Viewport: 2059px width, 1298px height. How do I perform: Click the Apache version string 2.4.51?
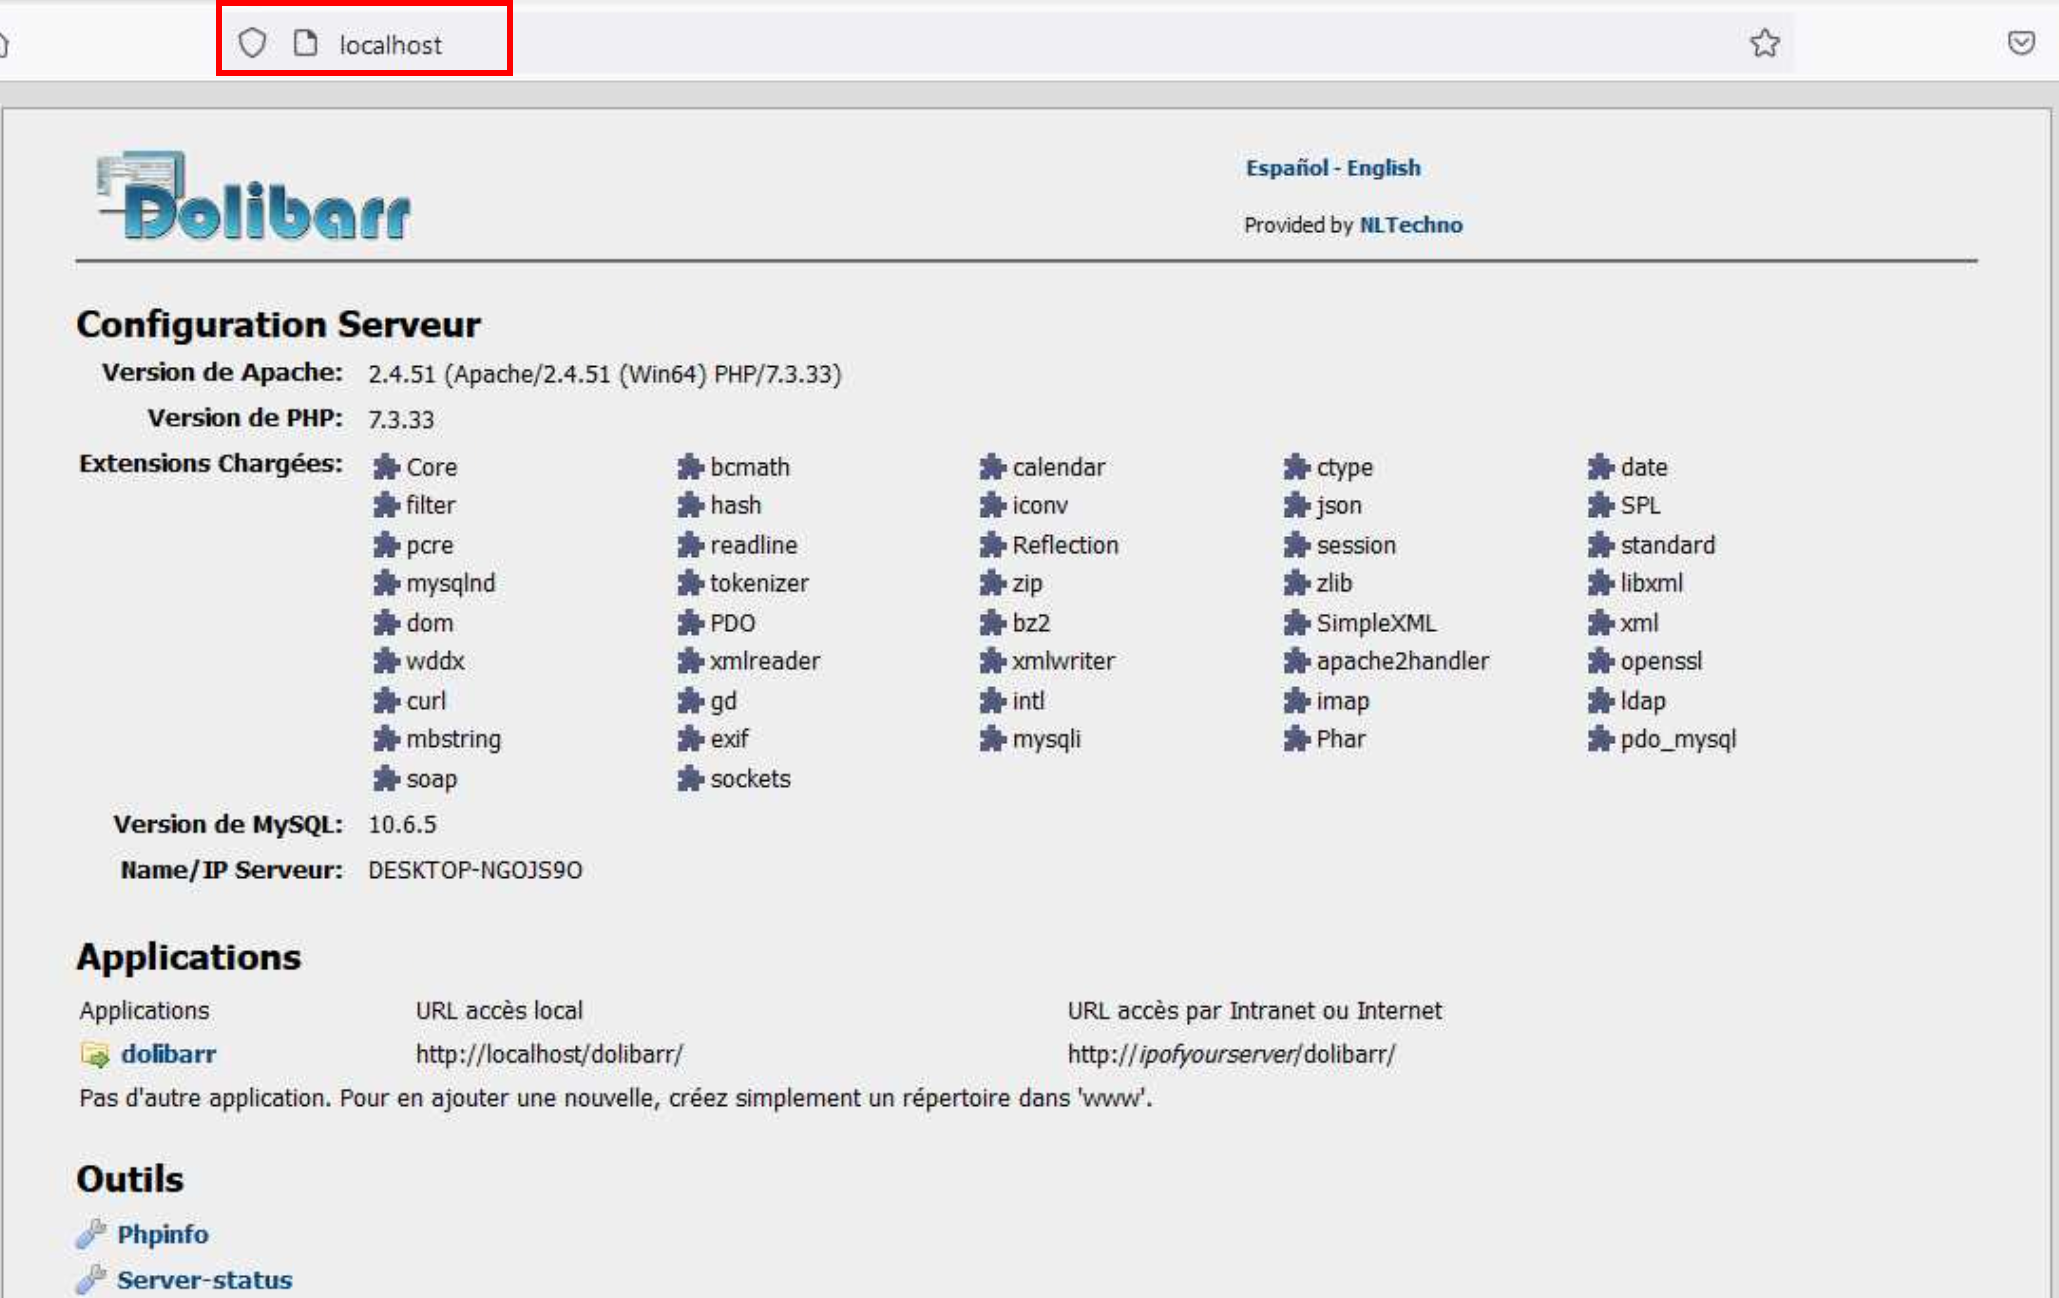[x=604, y=374]
